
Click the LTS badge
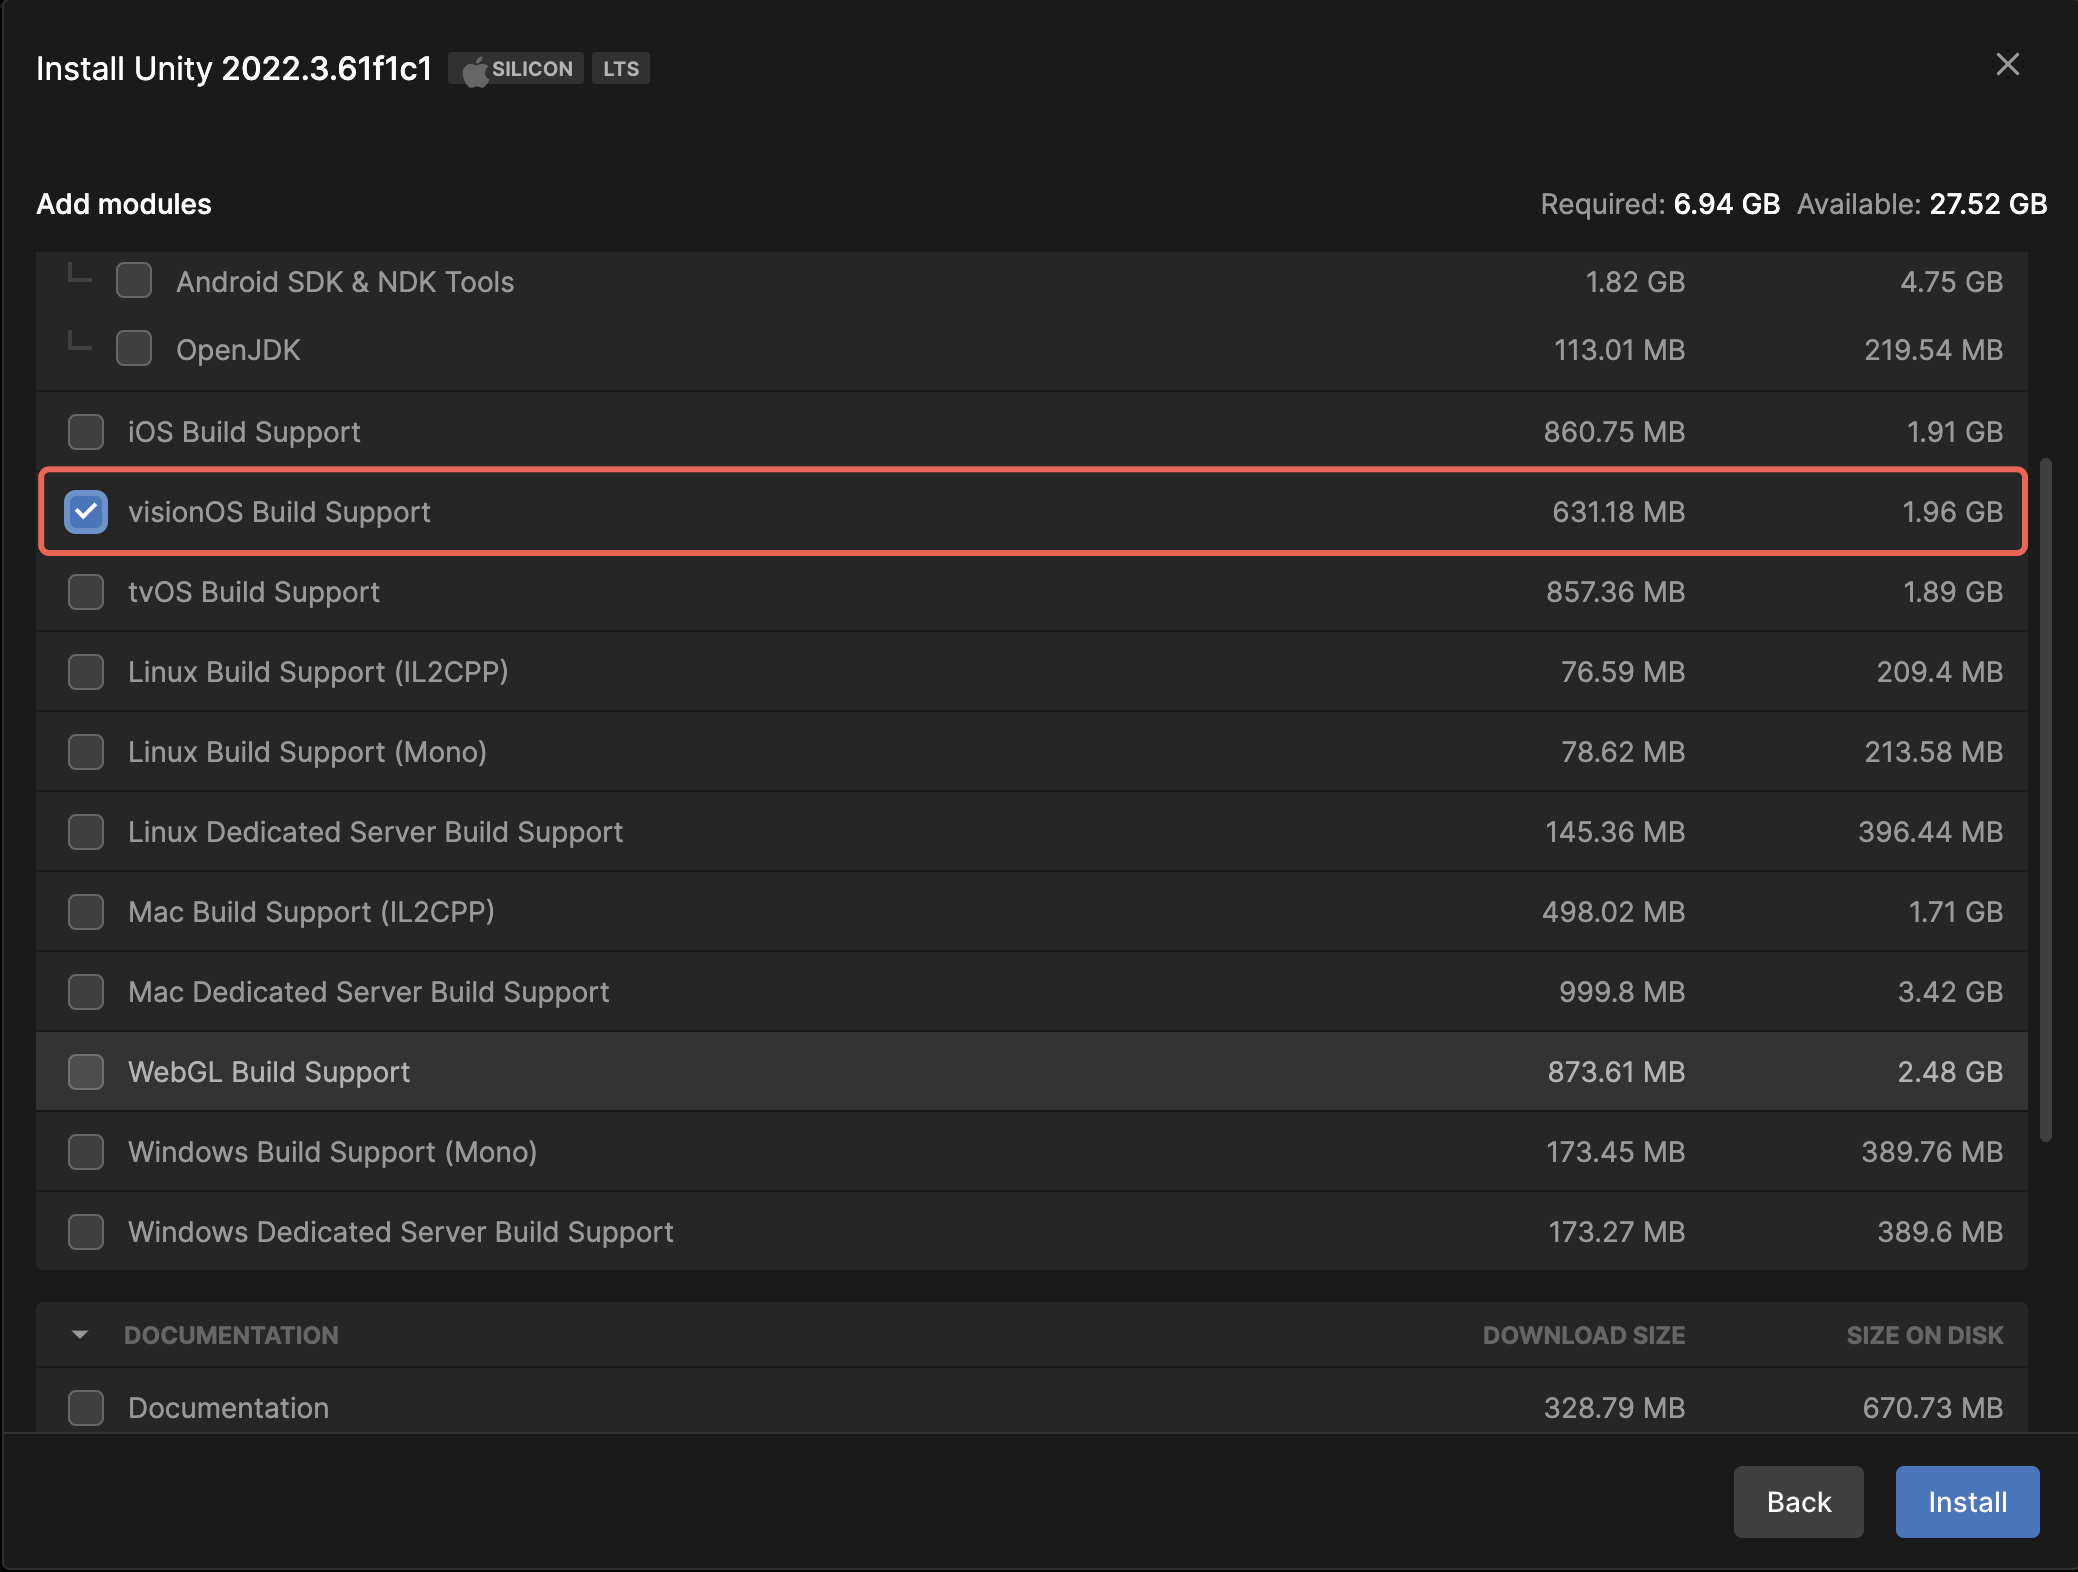(621, 69)
